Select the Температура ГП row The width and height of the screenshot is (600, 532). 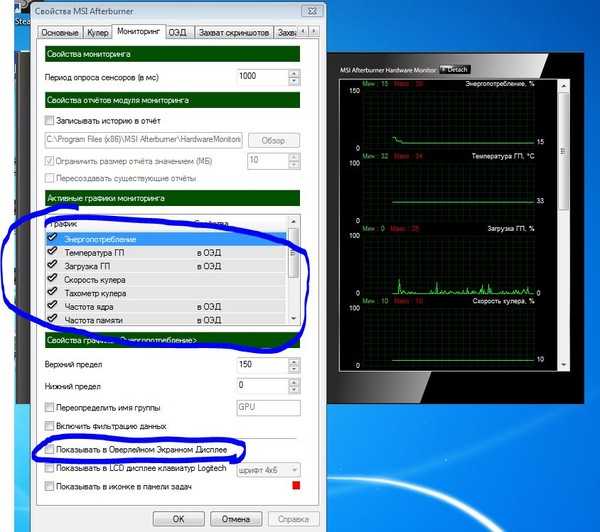coord(166,252)
